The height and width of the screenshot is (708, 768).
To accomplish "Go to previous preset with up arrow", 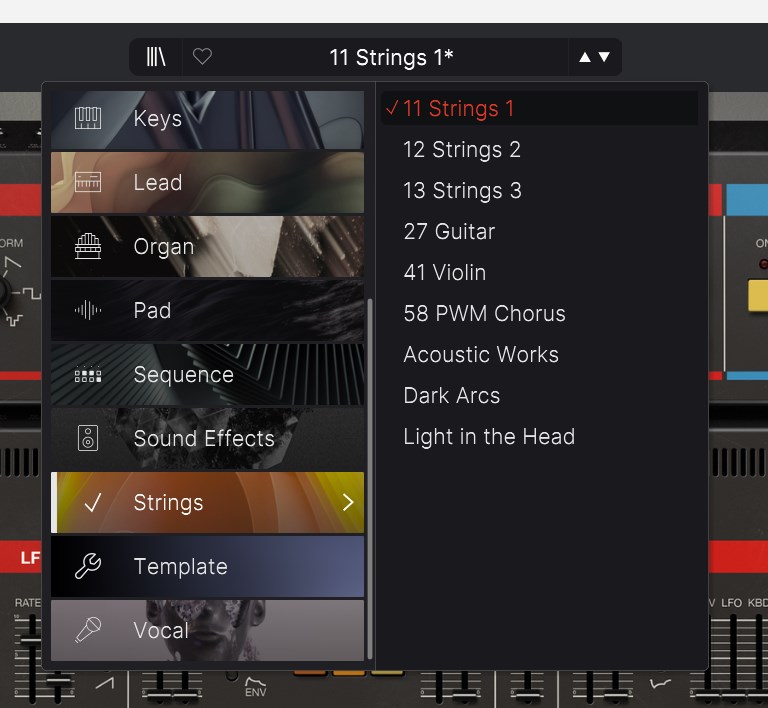I will (585, 57).
